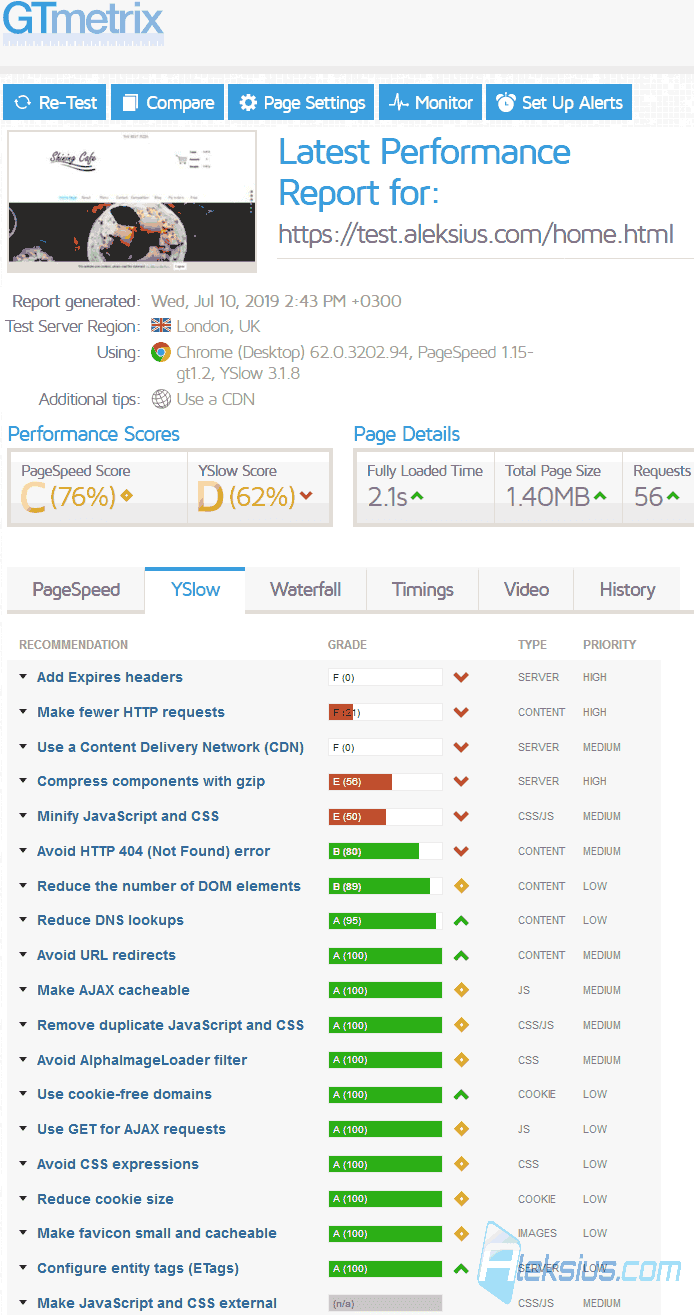
Task: Expand Avoid URL redirects row
Action: click(x=106, y=955)
